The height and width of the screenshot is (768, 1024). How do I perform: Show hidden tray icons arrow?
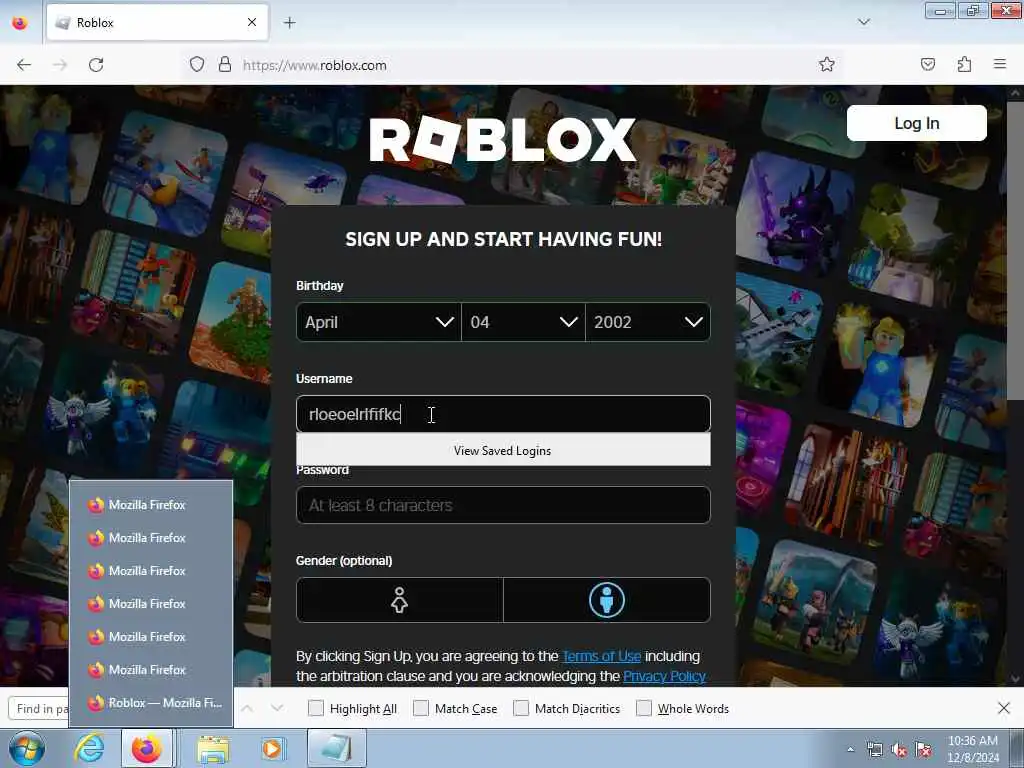[850, 750]
